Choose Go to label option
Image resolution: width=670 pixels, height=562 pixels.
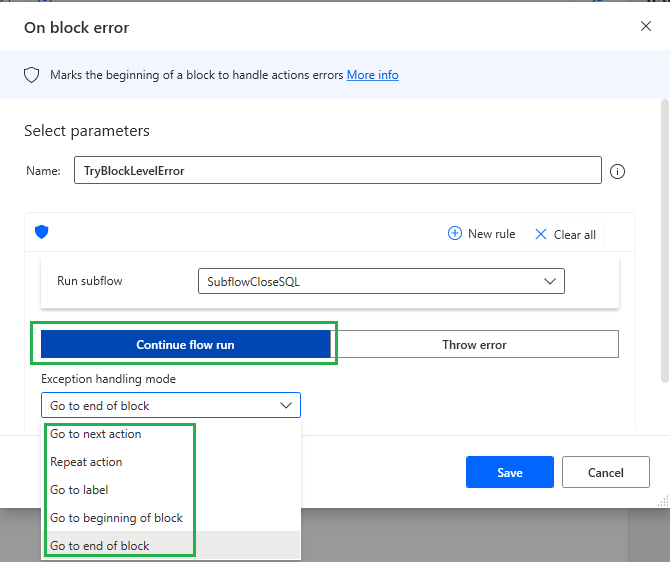click(171, 490)
